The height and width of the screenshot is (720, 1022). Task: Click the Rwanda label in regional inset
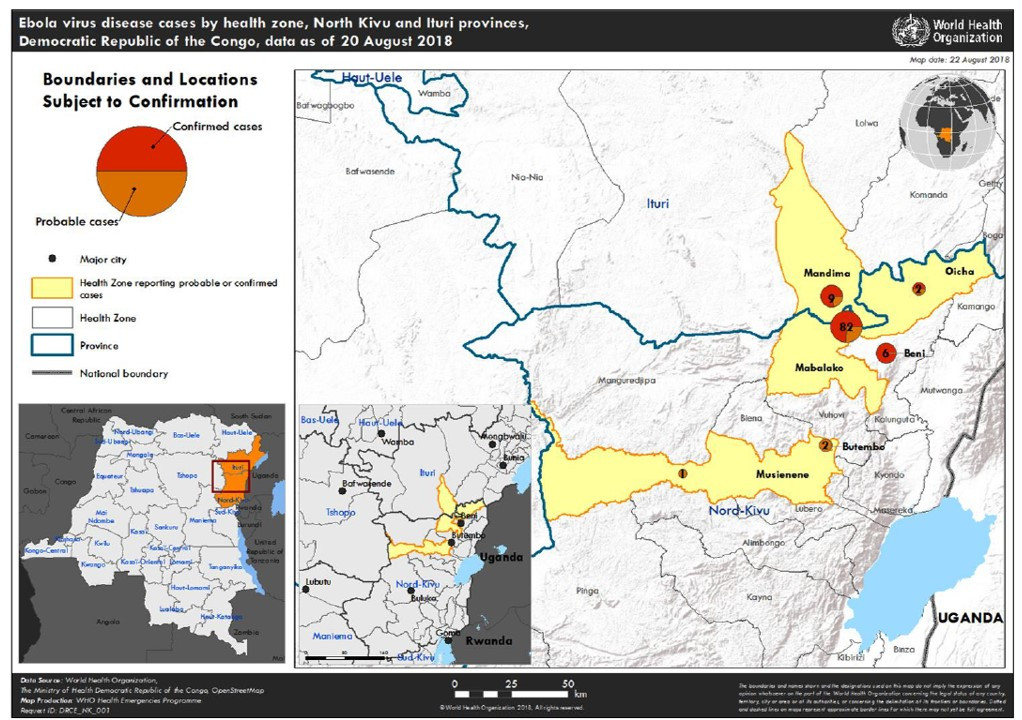pyautogui.click(x=489, y=641)
